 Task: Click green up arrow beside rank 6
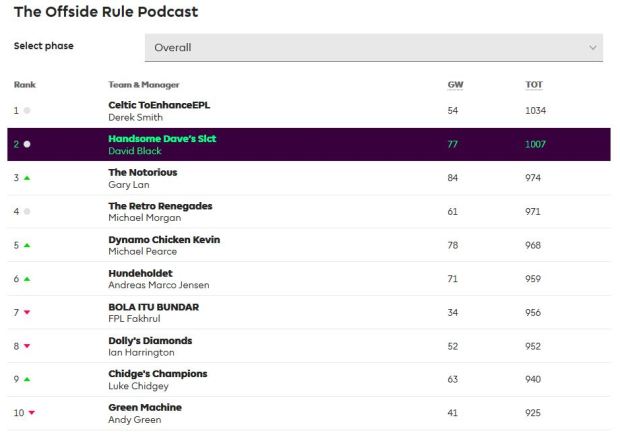pyautogui.click(x=27, y=279)
